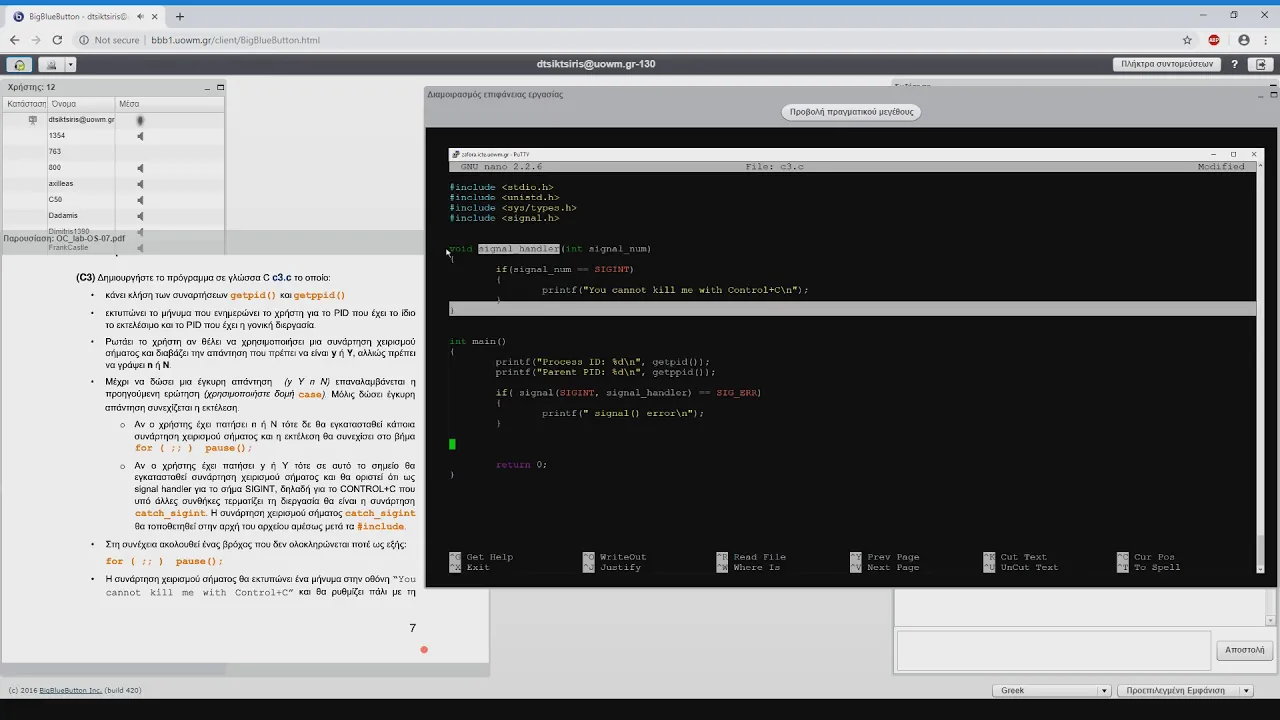Click the chat message input box
Screen dimensions: 1280x720
click(1053, 651)
